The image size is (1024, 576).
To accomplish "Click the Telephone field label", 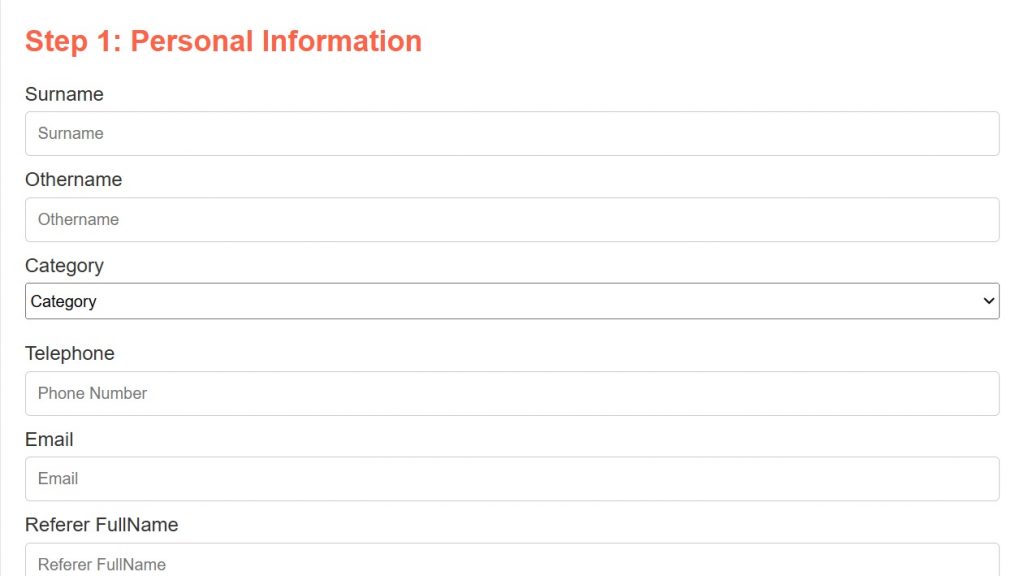I will [70, 353].
